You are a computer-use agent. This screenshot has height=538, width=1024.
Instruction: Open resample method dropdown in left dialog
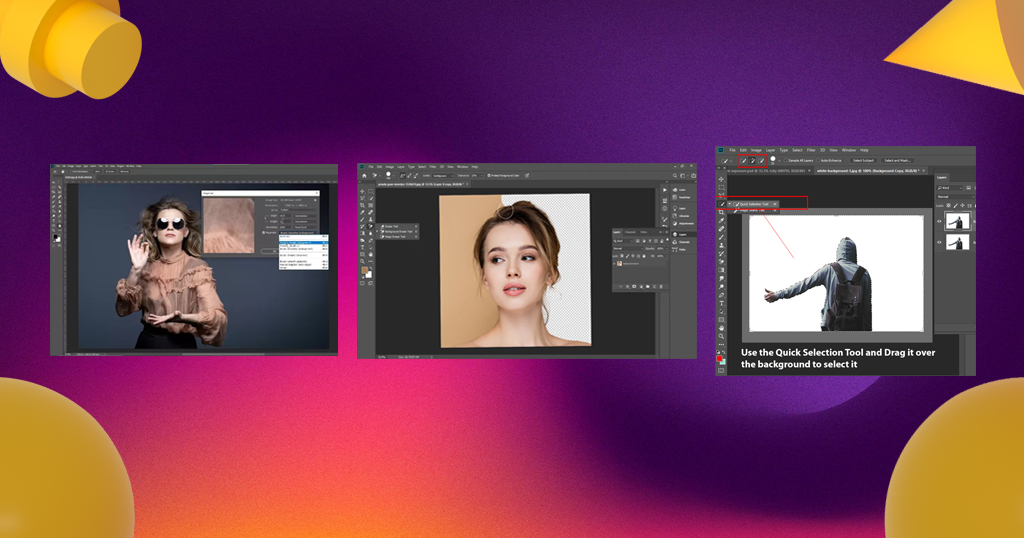tap(298, 233)
